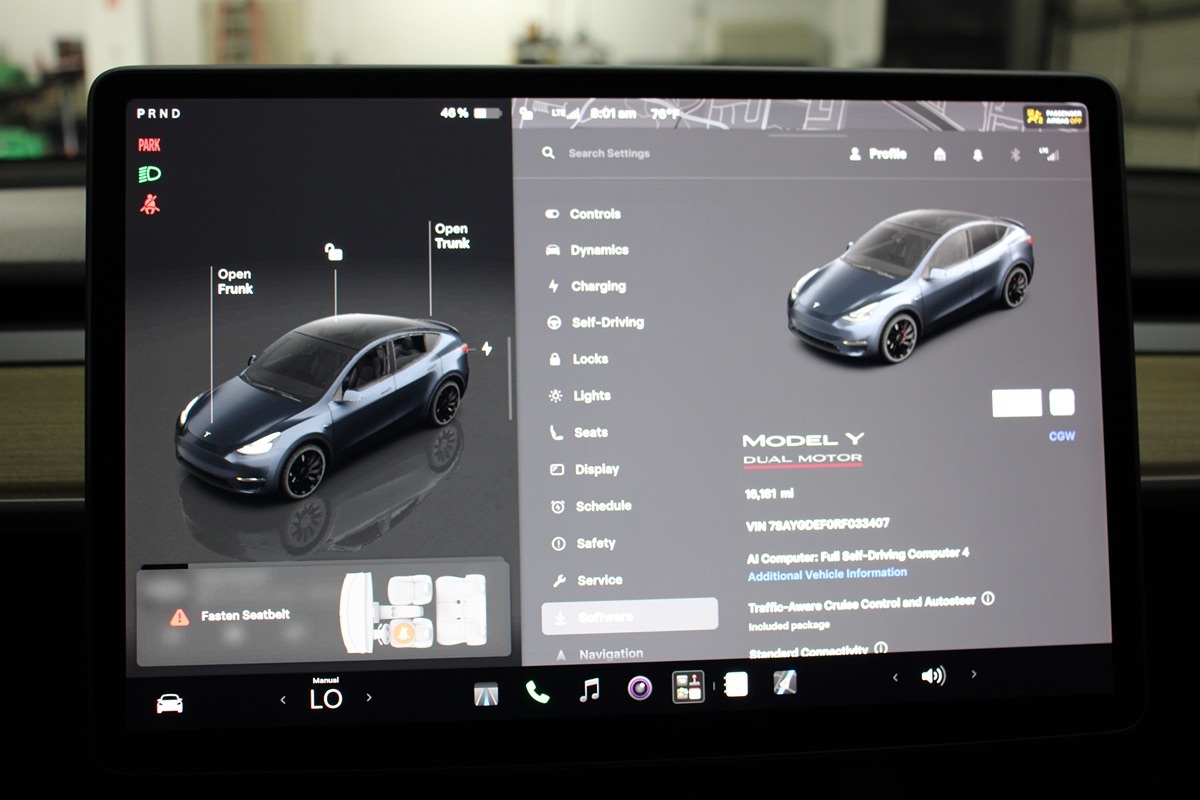The height and width of the screenshot is (800, 1200).
Task: Tap the wide white button under car image
Action: coord(1017,403)
